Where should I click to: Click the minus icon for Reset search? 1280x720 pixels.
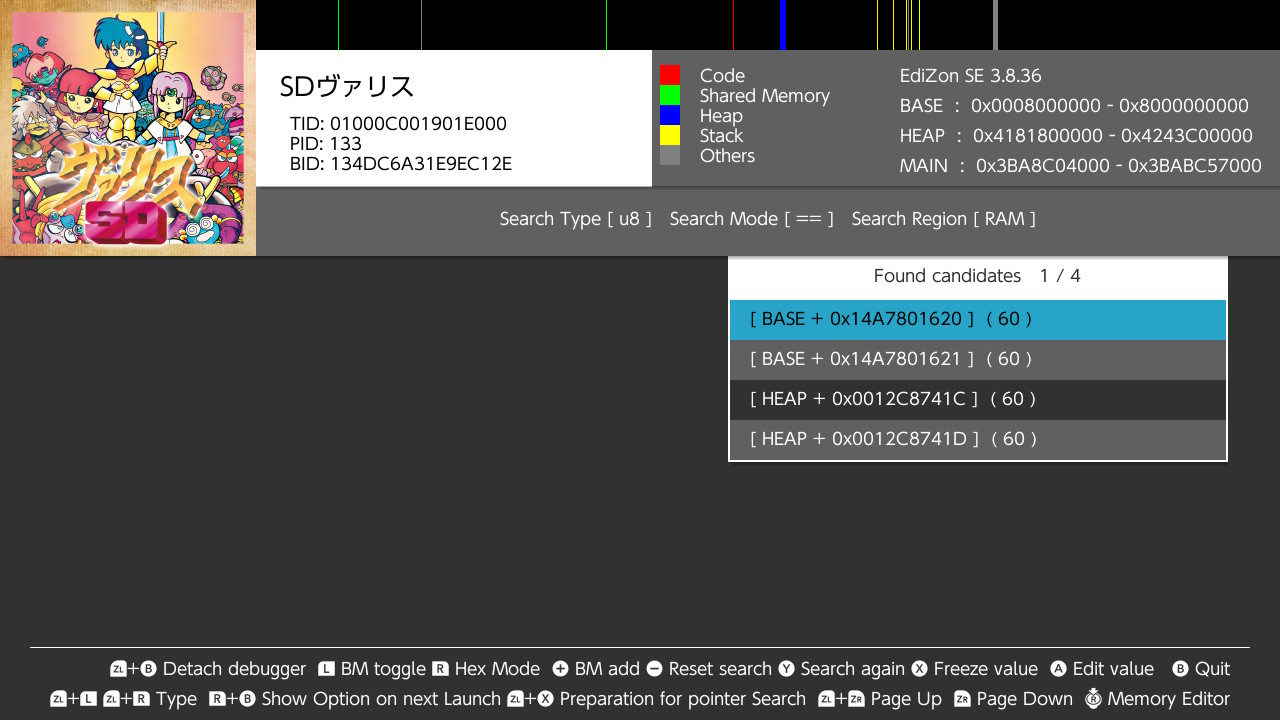tap(654, 669)
